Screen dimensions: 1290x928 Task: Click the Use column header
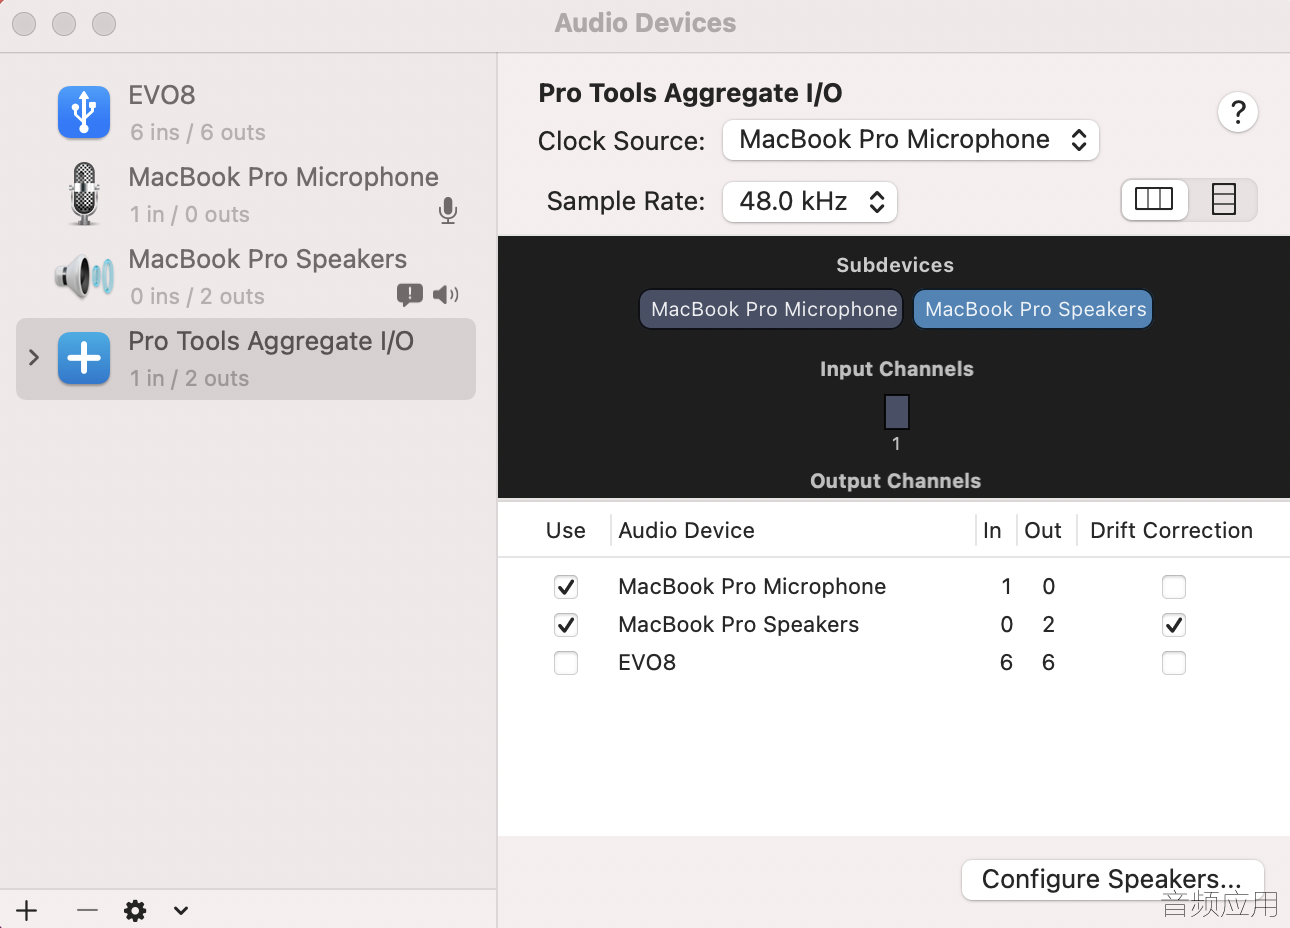point(566,530)
